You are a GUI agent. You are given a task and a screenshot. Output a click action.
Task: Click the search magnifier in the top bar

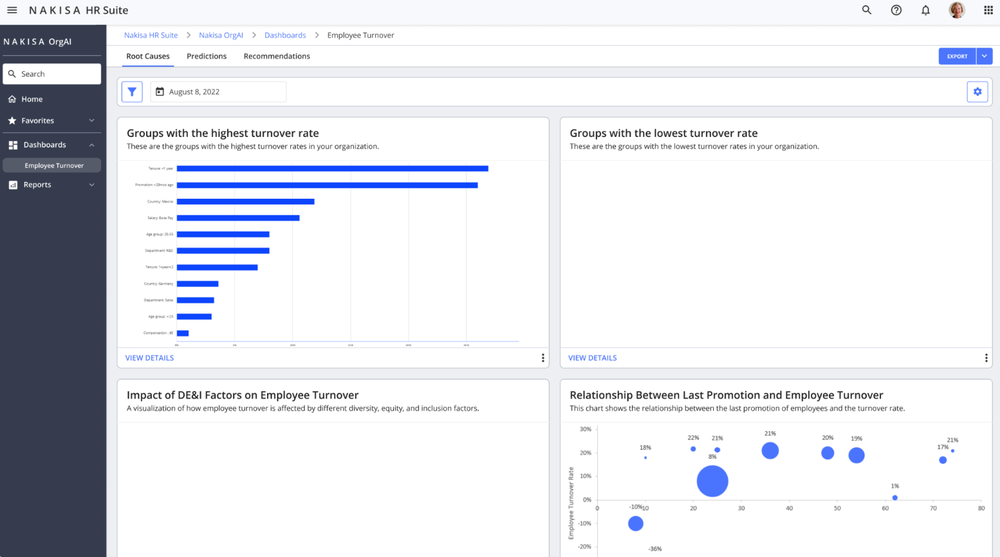click(867, 10)
